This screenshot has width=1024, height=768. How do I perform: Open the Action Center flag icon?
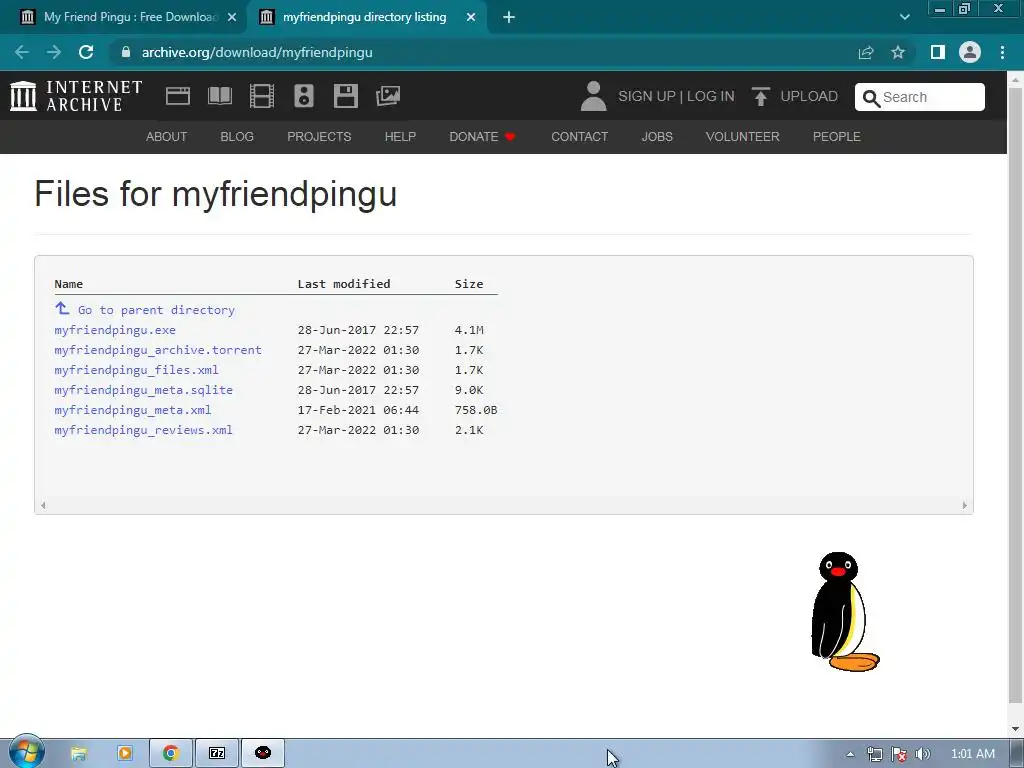pyautogui.click(x=899, y=754)
